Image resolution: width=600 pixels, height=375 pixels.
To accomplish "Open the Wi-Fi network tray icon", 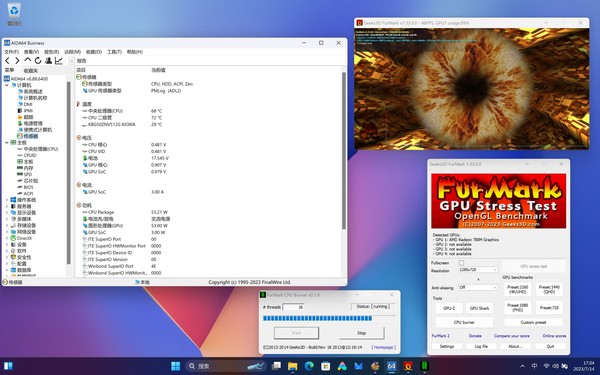I will pyautogui.click(x=546, y=366).
